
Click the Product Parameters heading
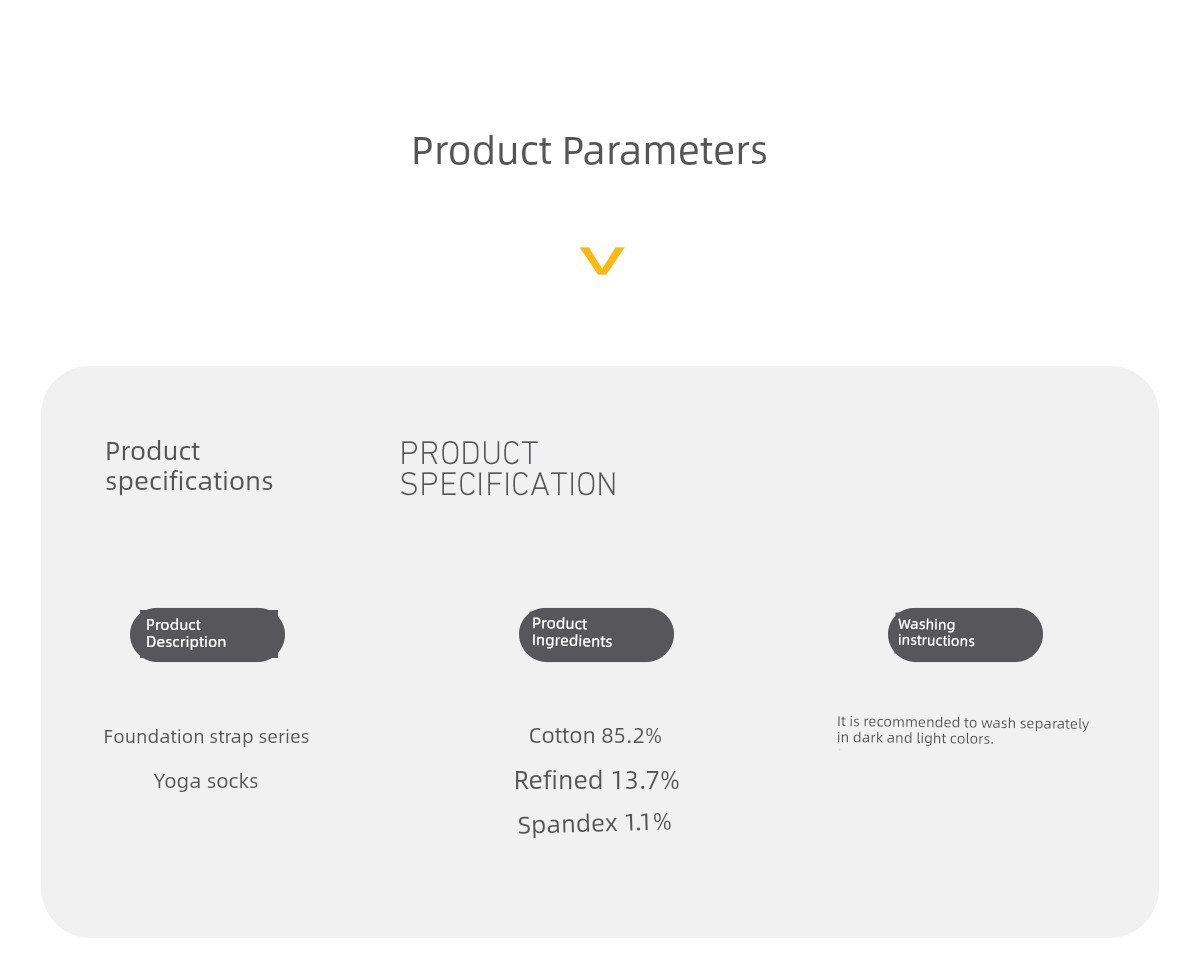pos(589,151)
